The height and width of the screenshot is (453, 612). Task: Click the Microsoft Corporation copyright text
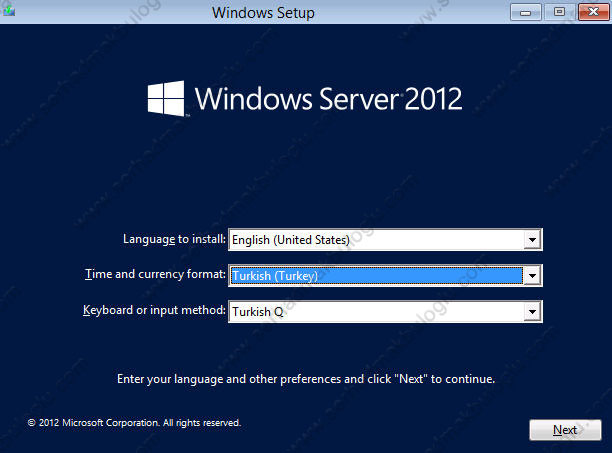[134, 423]
